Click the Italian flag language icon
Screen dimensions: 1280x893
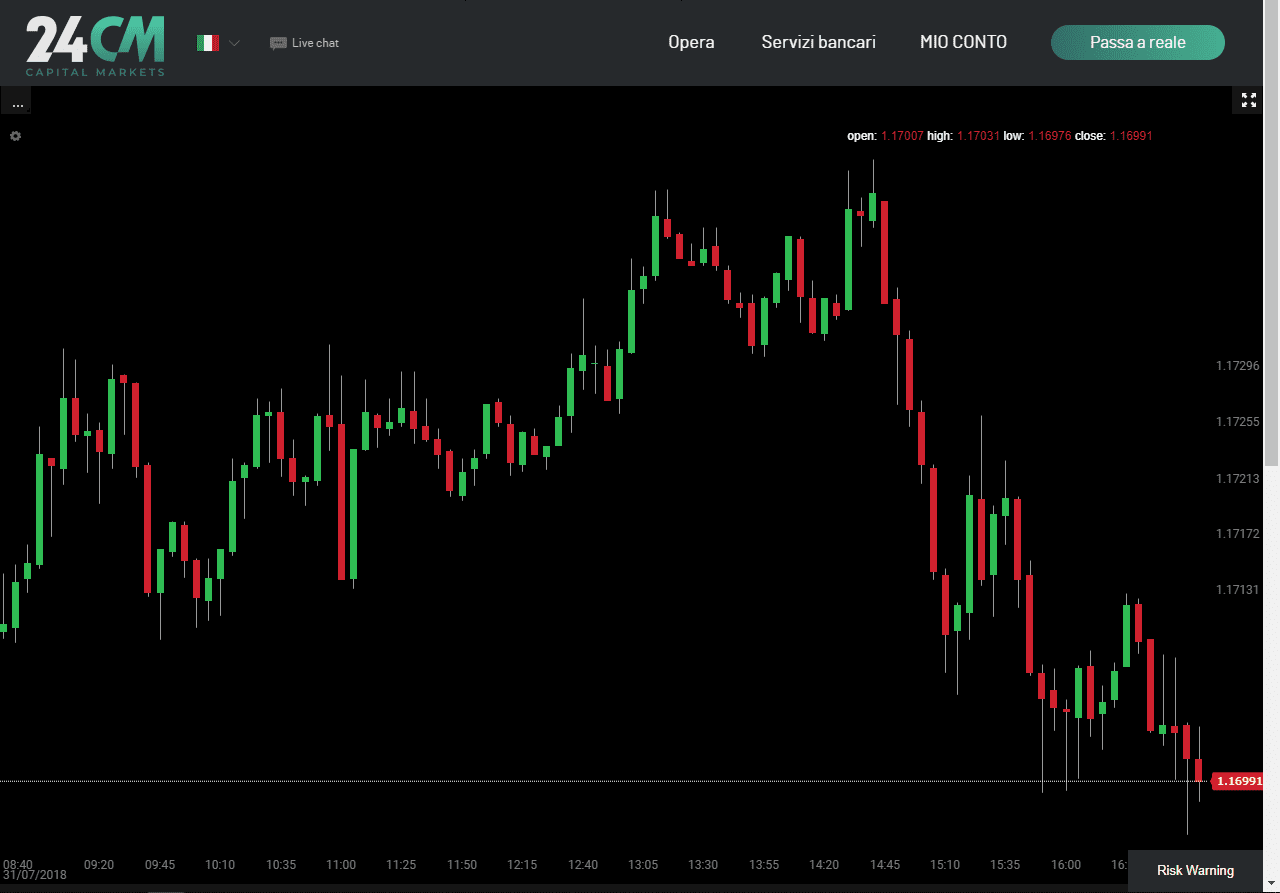point(208,43)
